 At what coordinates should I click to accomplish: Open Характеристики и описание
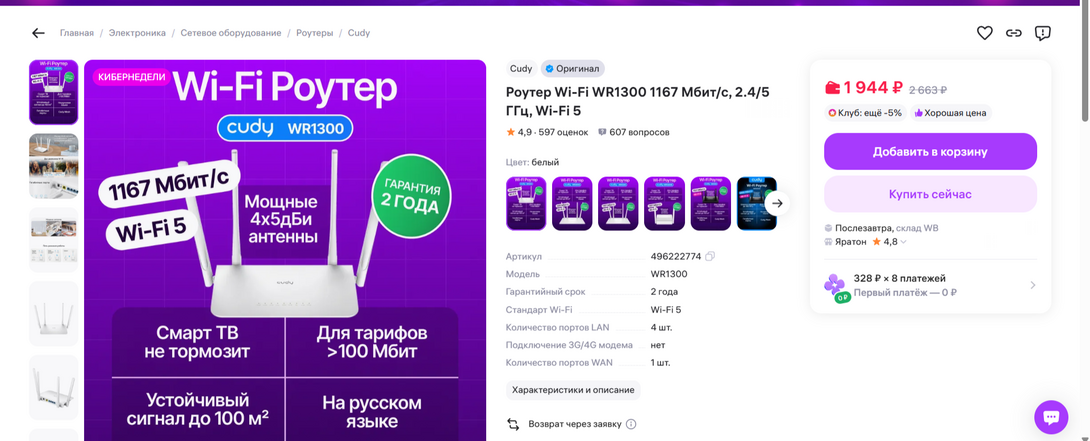point(573,390)
